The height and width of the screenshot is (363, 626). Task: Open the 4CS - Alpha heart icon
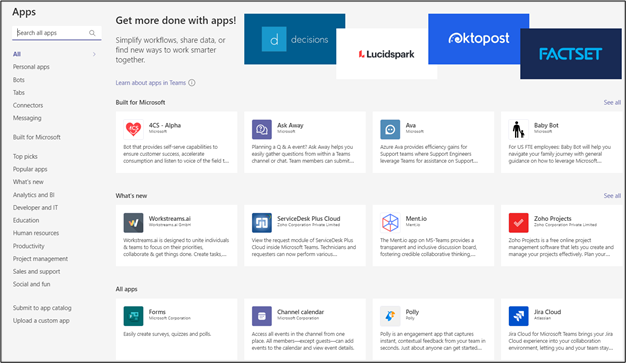tap(133, 129)
